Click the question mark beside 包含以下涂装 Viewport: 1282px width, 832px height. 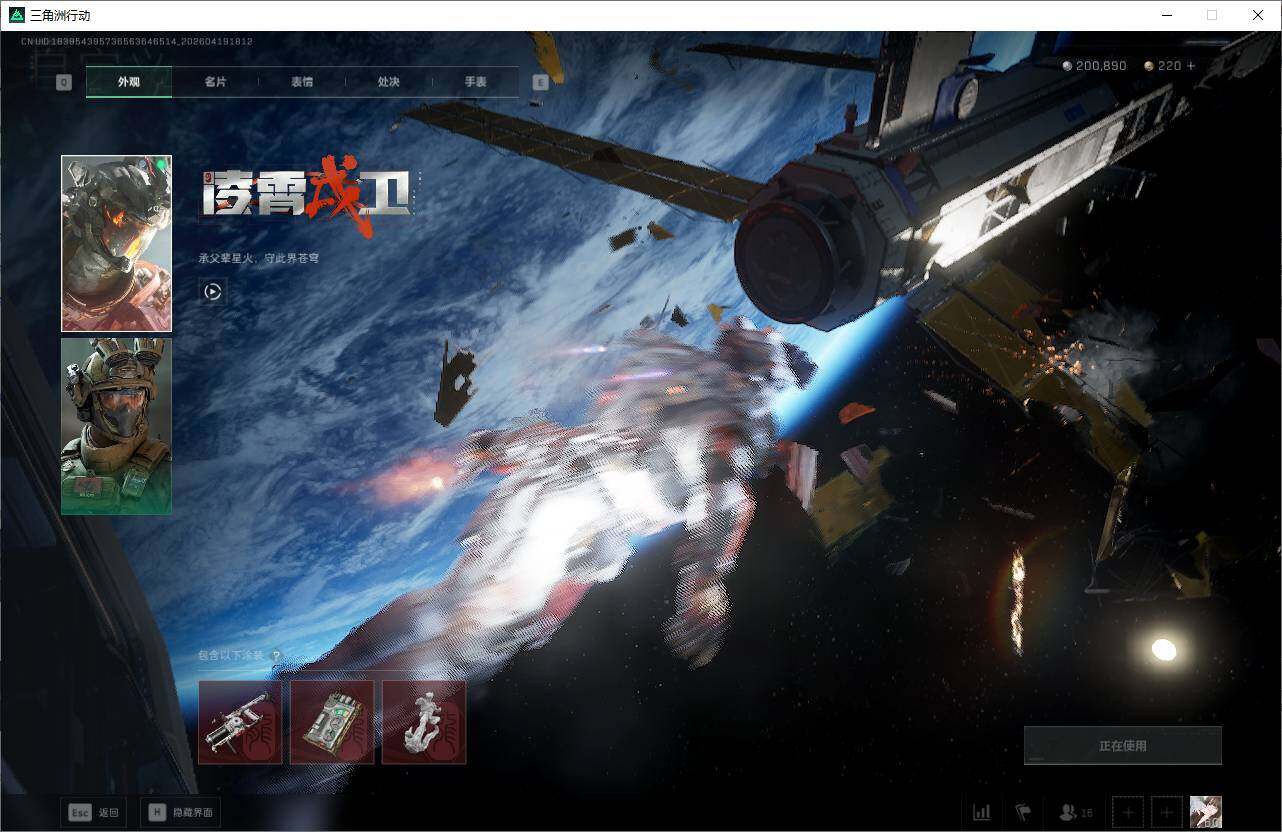pyautogui.click(x=277, y=655)
